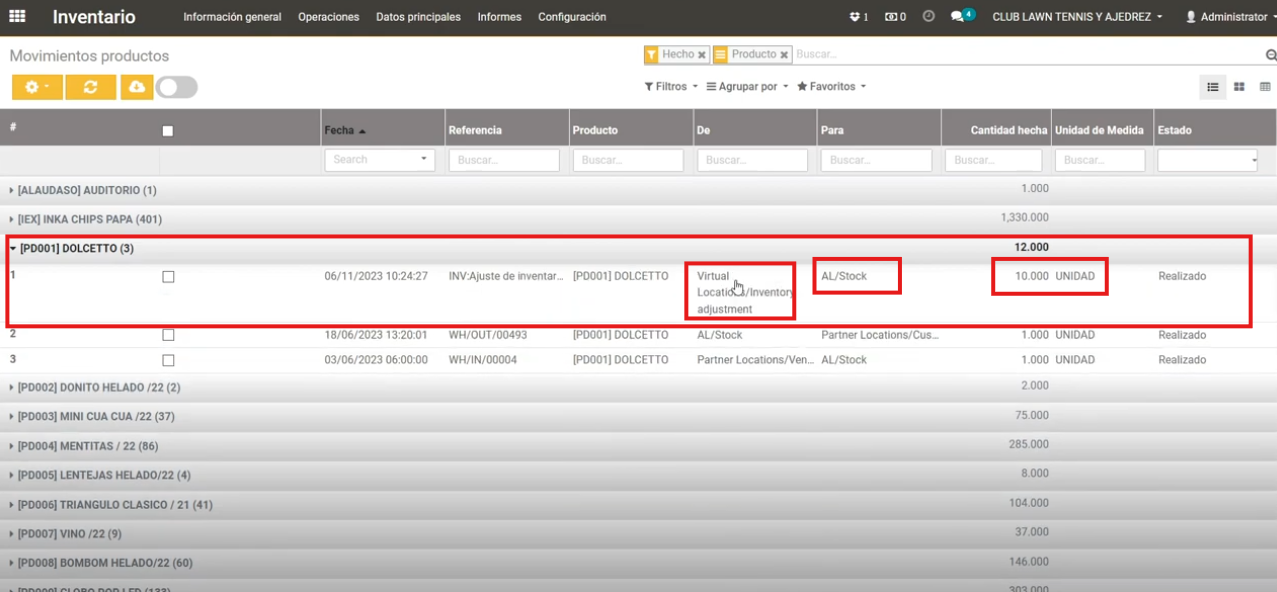The image size is (1277, 592).
Task: Collapse the [PD001] DOLCETTO group
Action: click(x=70, y=248)
